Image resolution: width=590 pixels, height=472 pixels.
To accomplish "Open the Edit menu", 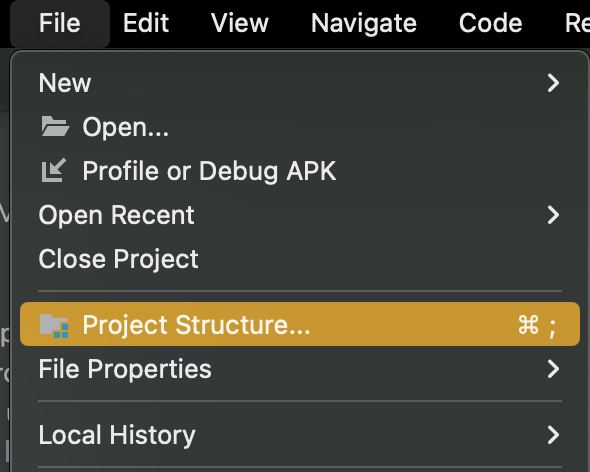I will [x=146, y=23].
